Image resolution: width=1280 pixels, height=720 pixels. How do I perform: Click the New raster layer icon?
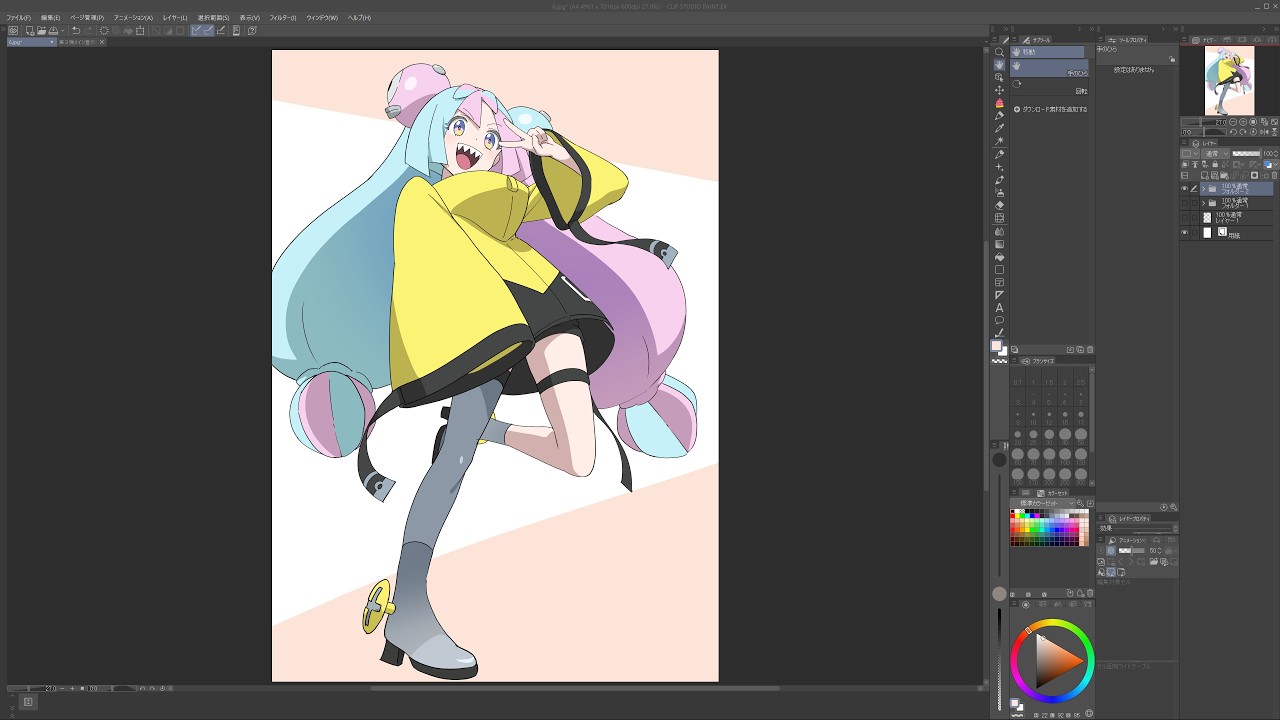[1204, 175]
